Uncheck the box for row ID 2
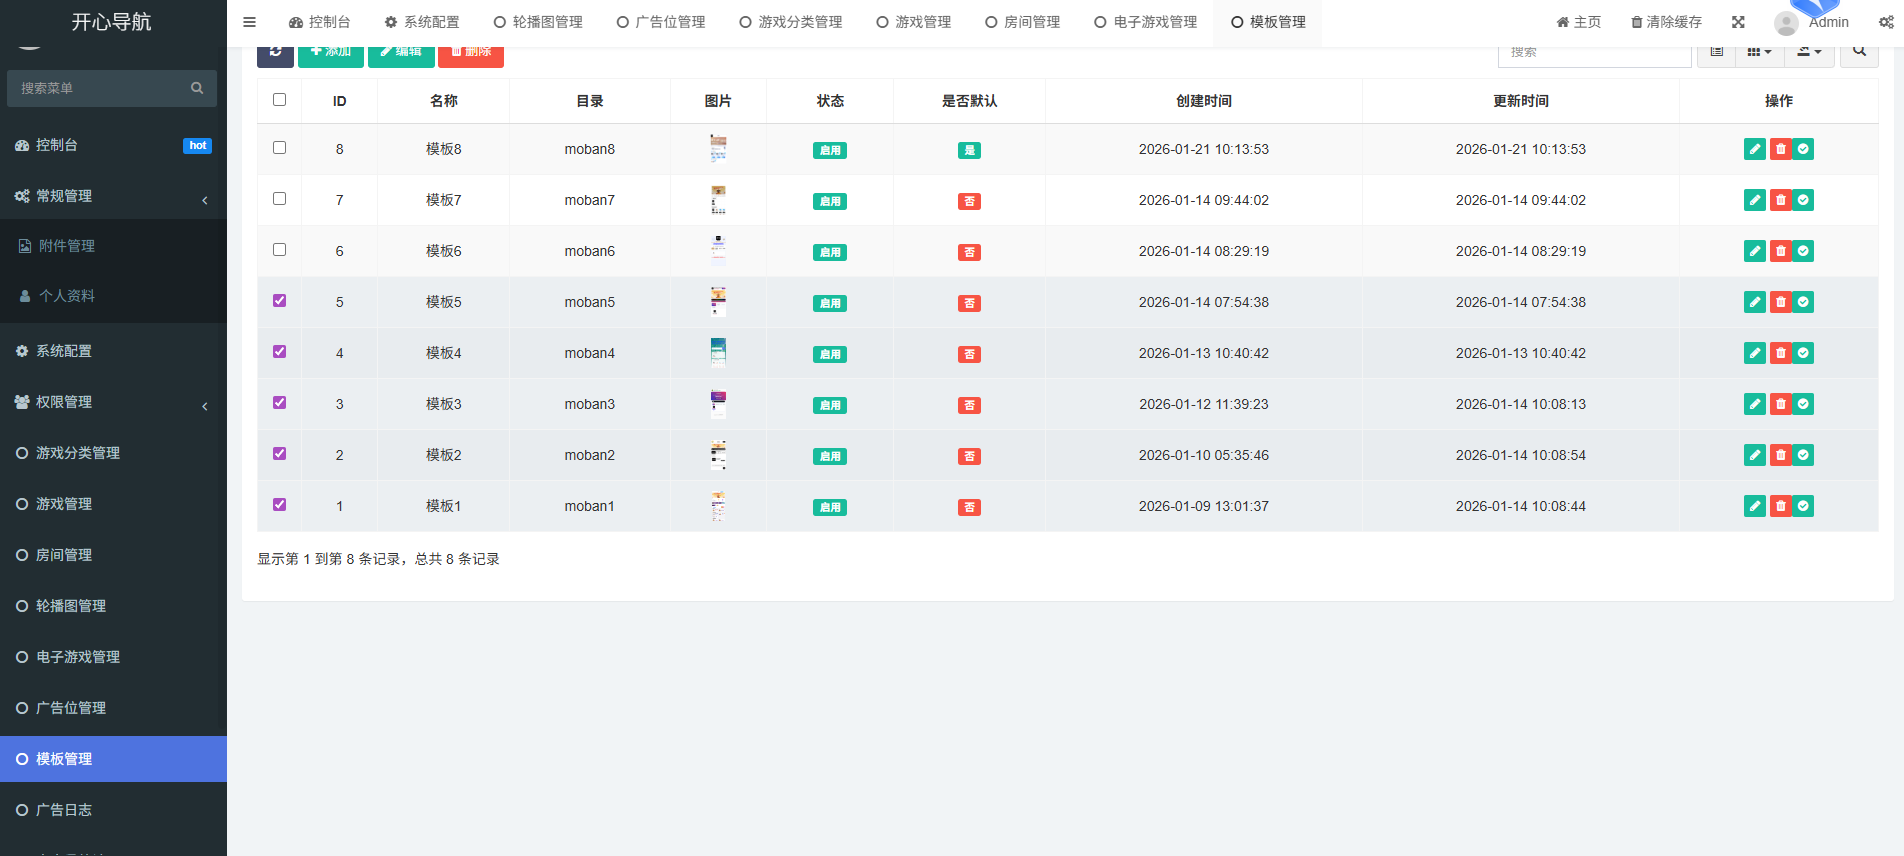Image resolution: width=1904 pixels, height=856 pixels. coord(279,454)
